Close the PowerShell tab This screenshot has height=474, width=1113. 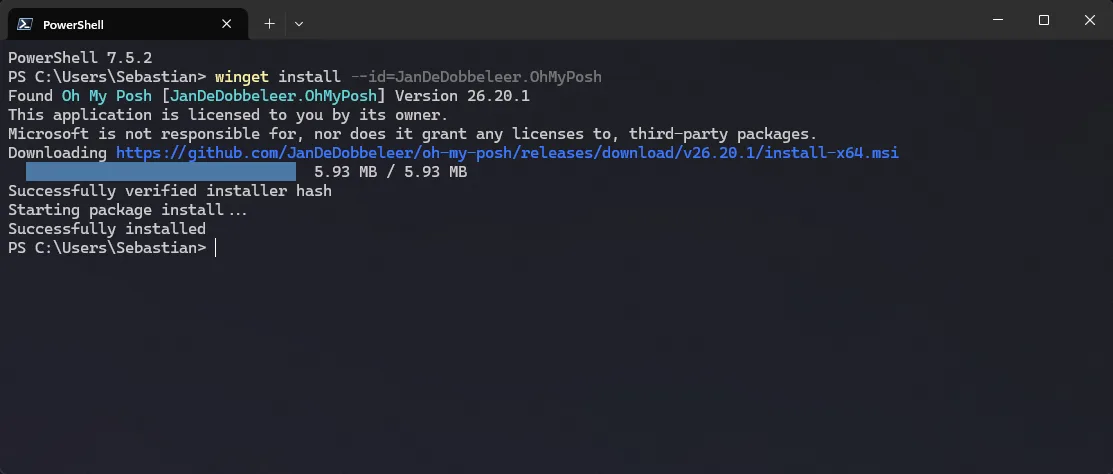[x=228, y=23]
